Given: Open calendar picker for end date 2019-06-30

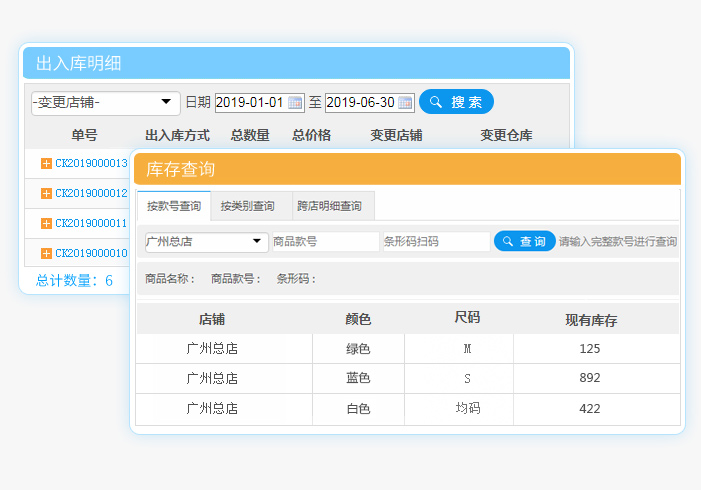Looking at the screenshot, I should click(x=405, y=102).
